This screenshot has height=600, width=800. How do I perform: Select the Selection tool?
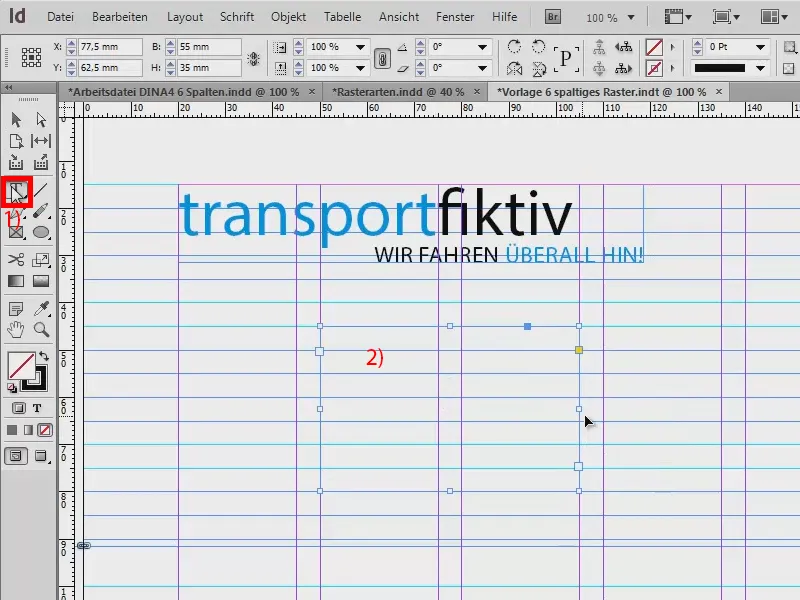[16, 119]
